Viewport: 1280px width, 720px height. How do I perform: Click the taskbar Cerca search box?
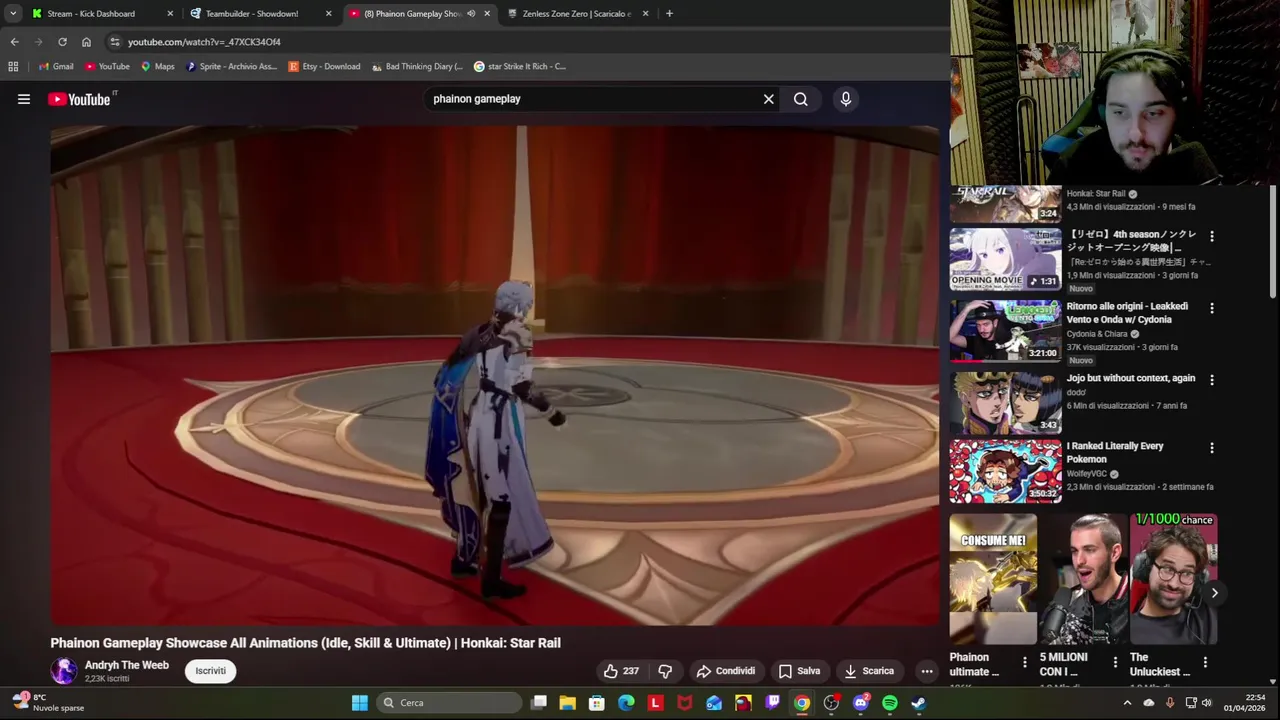(448, 703)
